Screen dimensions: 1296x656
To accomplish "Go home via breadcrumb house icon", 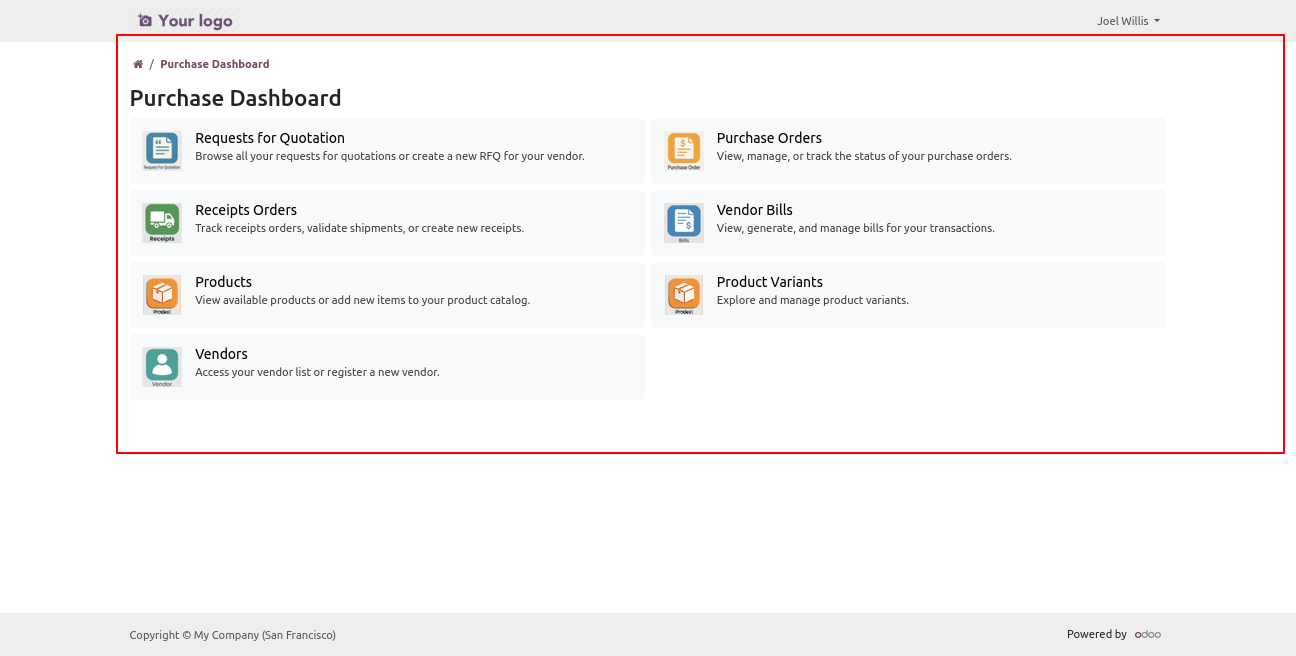I will coord(138,64).
